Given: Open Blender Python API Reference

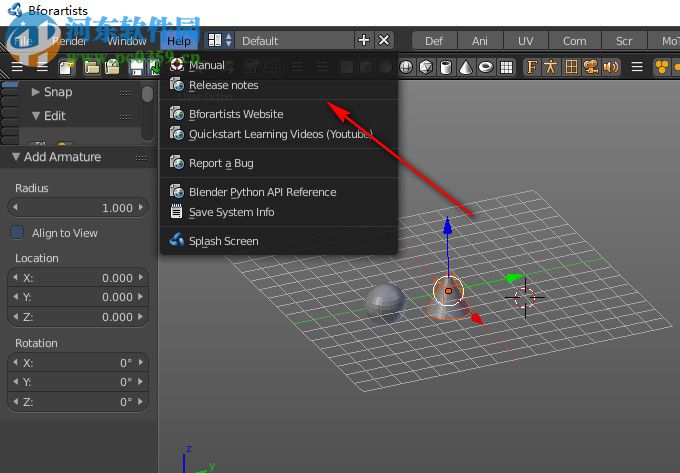Looking at the screenshot, I should coord(279,192).
